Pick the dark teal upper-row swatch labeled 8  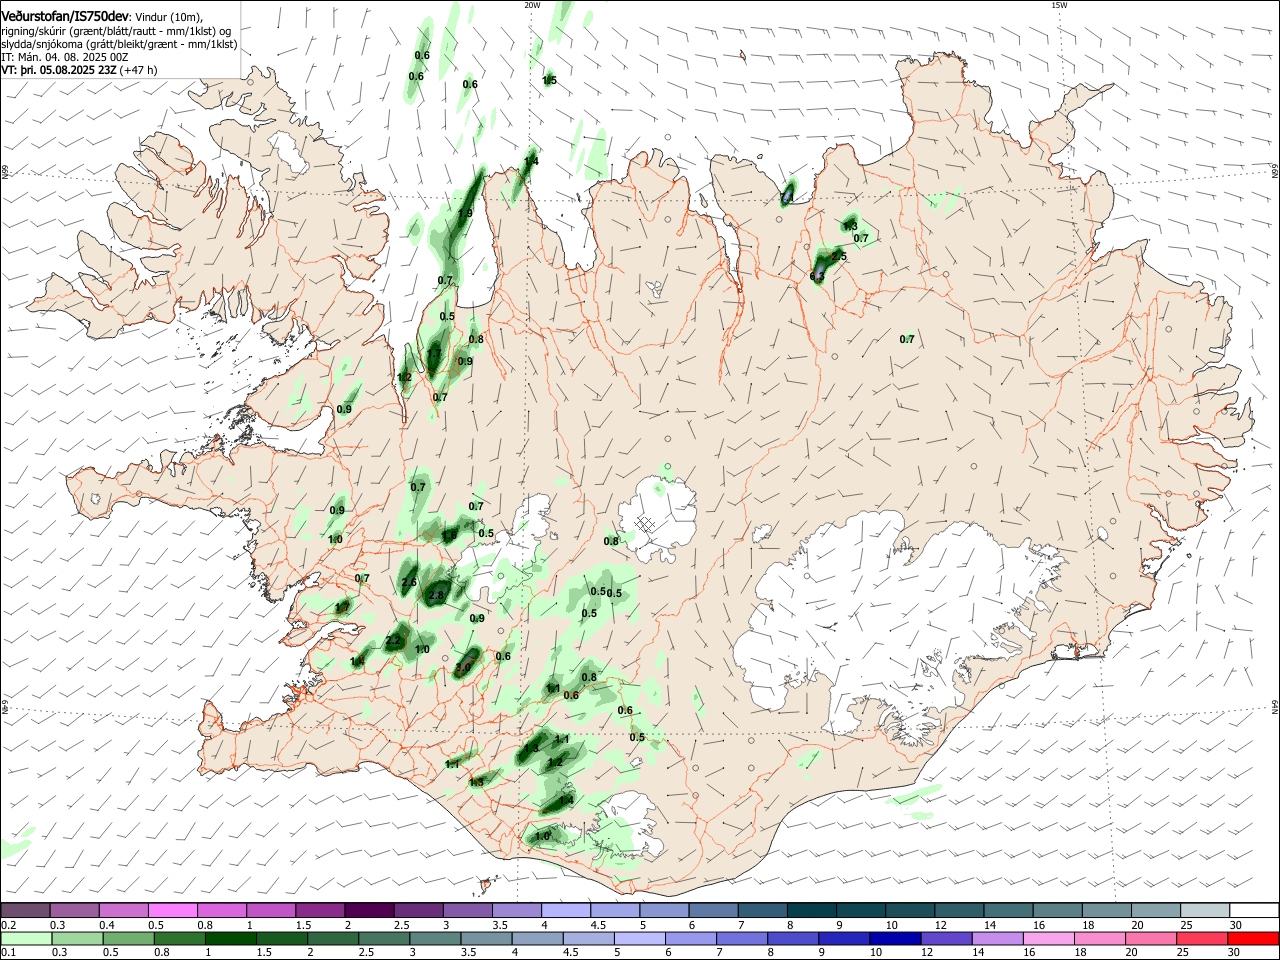[812, 910]
